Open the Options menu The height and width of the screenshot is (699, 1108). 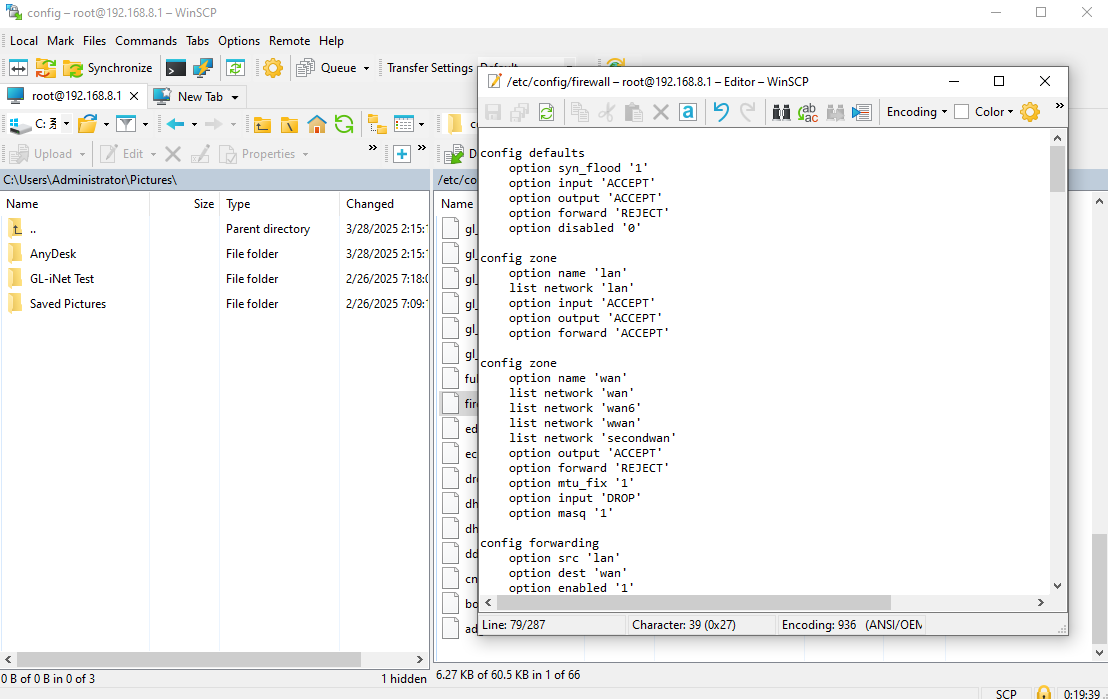coord(239,41)
